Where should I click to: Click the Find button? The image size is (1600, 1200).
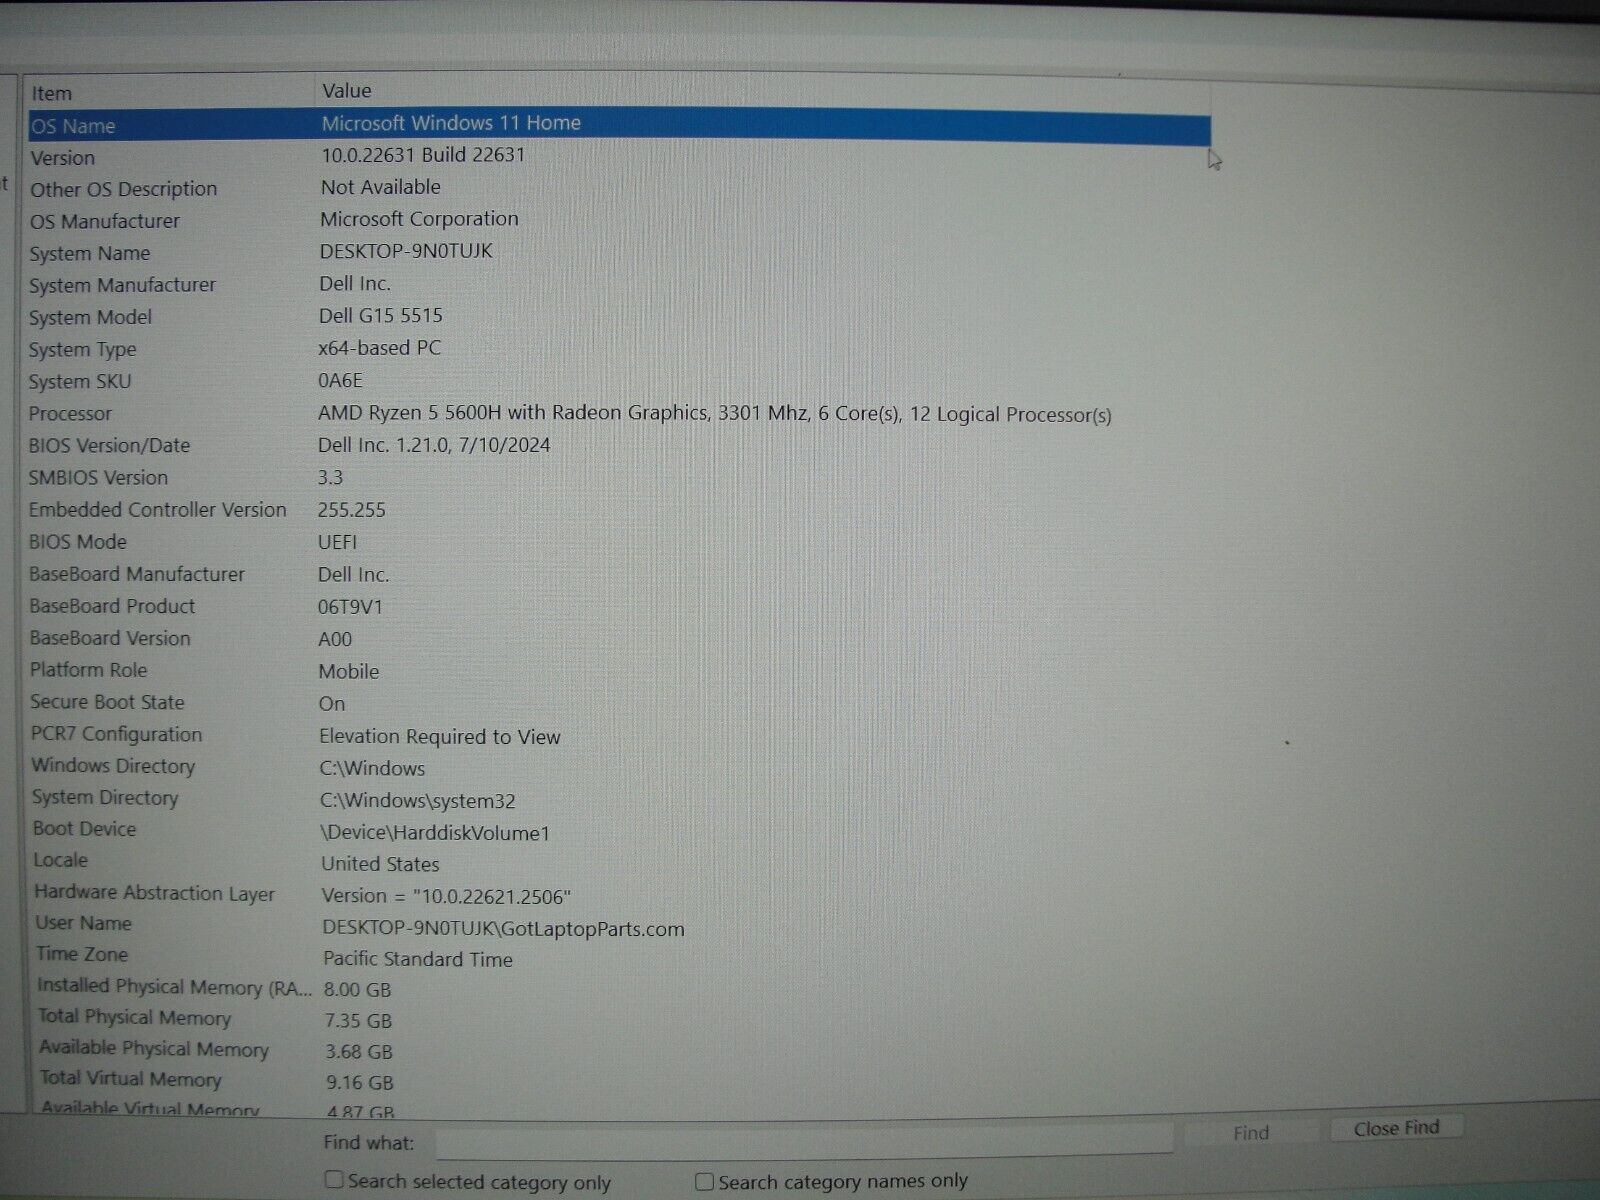(1251, 1133)
